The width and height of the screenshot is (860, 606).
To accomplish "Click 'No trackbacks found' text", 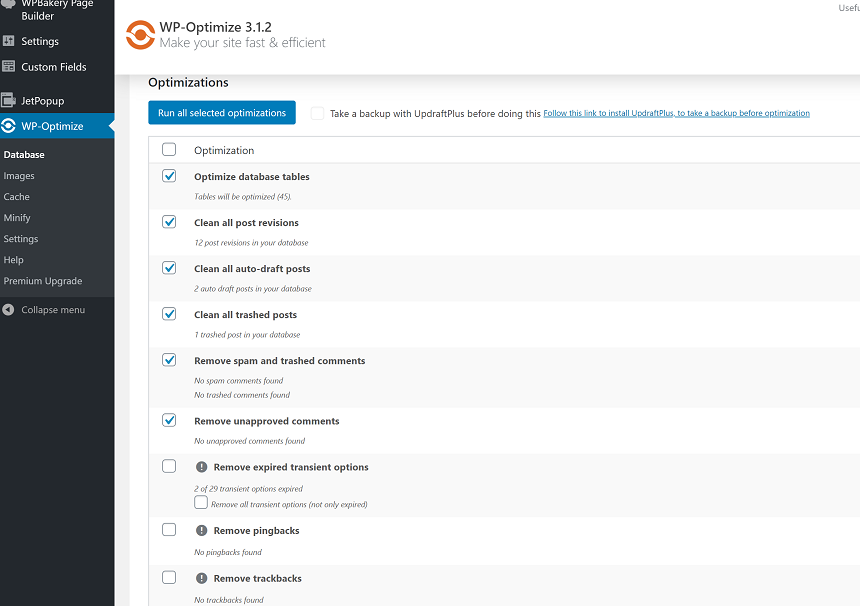I will click(x=229, y=600).
